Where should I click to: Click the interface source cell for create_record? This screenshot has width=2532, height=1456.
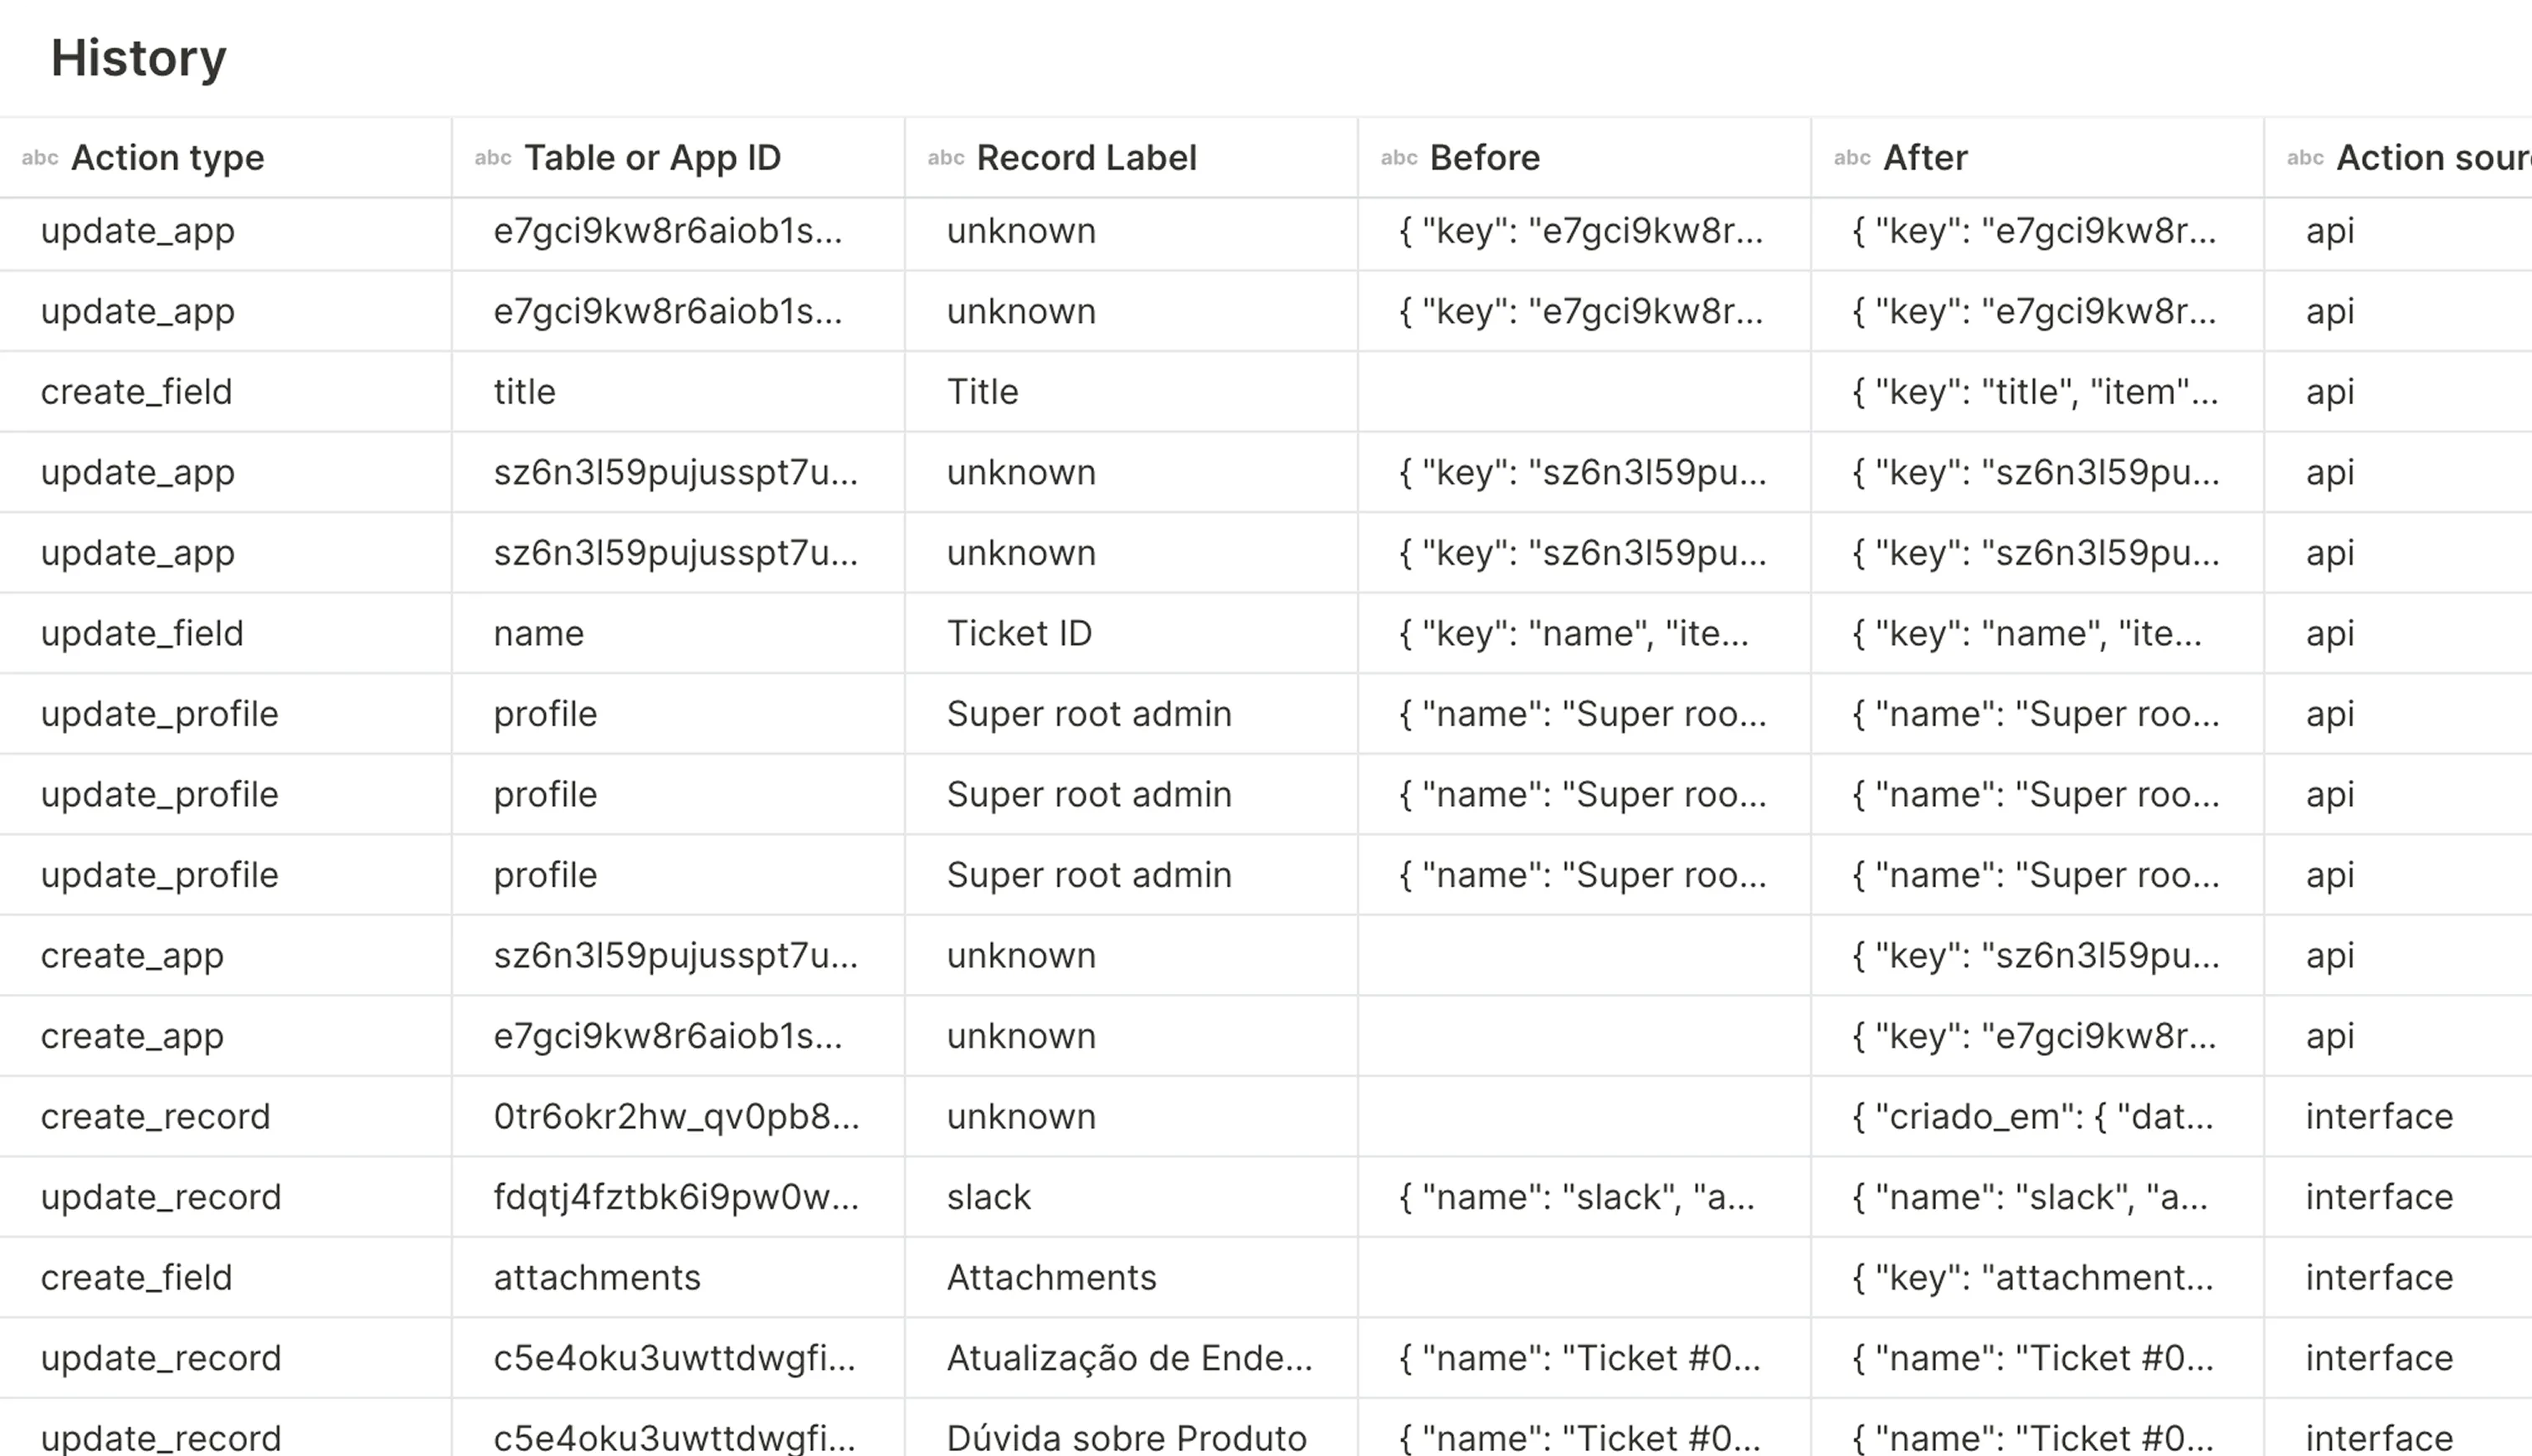2379,1116
